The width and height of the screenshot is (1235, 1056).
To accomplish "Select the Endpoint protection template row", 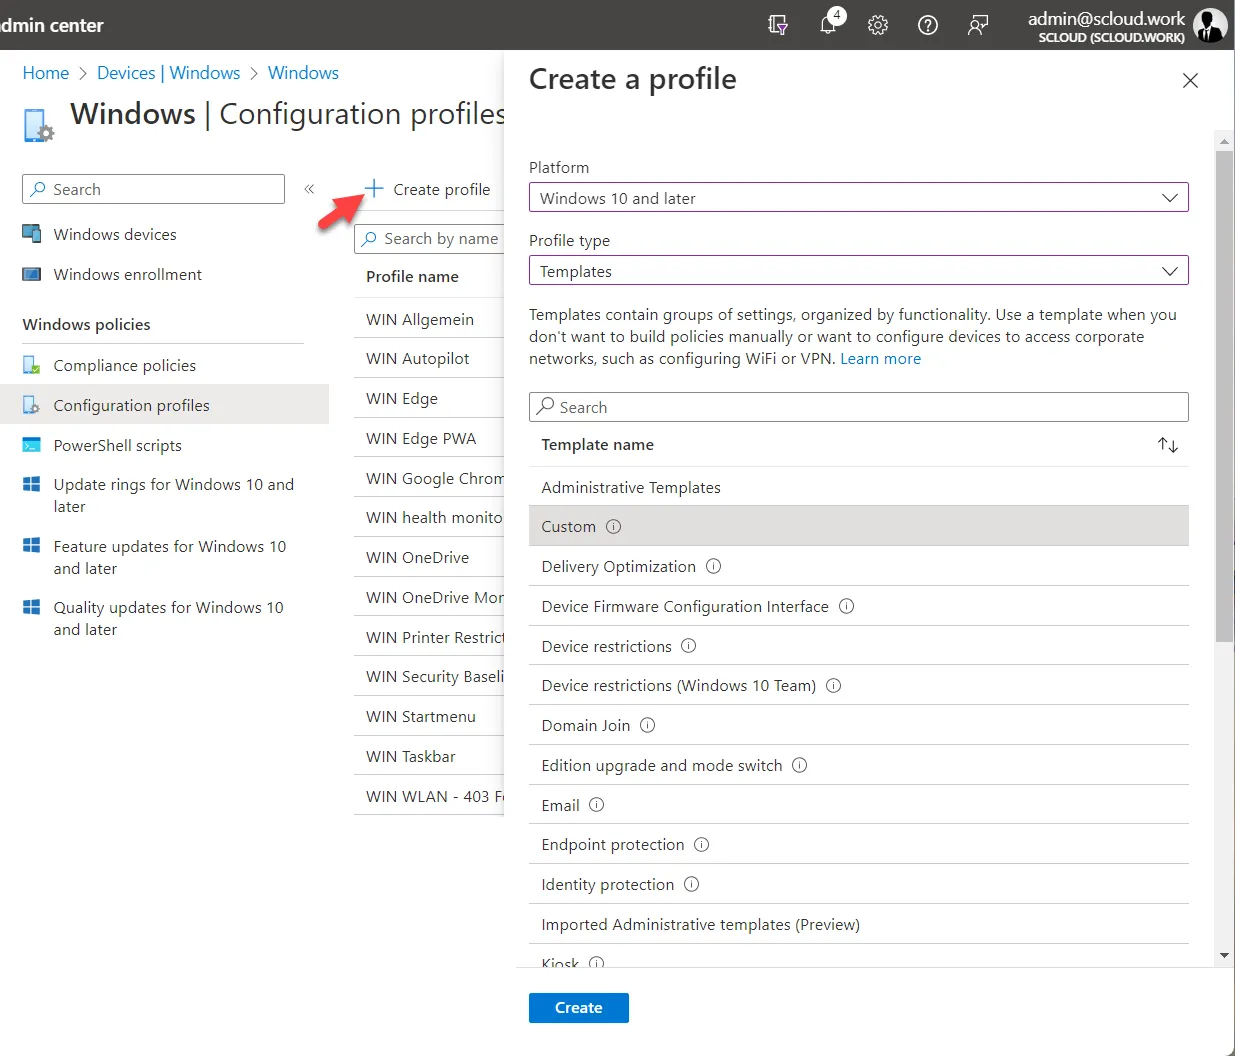I will [x=858, y=845].
